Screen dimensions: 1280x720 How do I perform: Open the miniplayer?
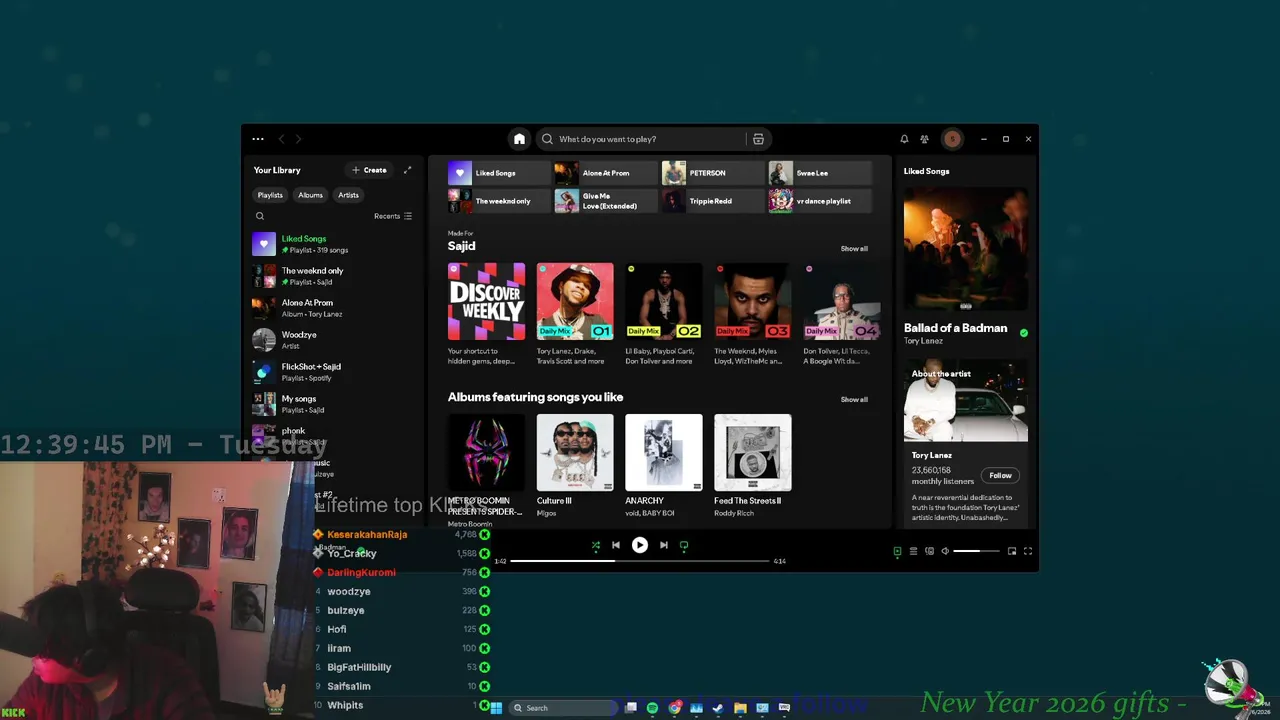pyautogui.click(x=1012, y=551)
